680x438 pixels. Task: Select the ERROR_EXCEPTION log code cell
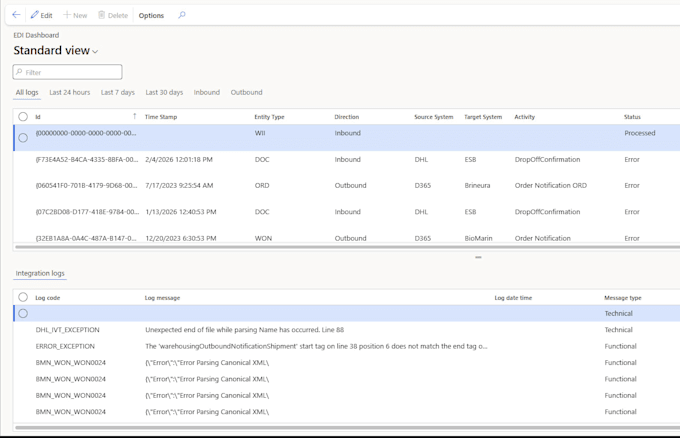pos(65,346)
